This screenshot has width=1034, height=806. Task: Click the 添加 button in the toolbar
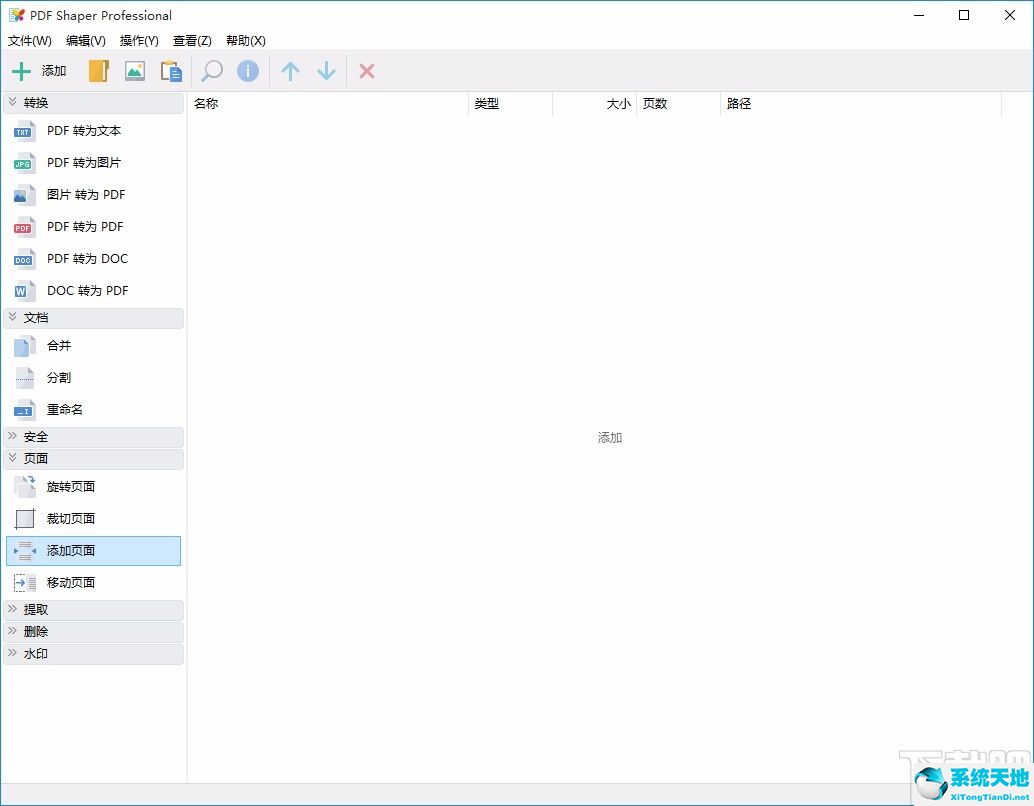coord(37,71)
